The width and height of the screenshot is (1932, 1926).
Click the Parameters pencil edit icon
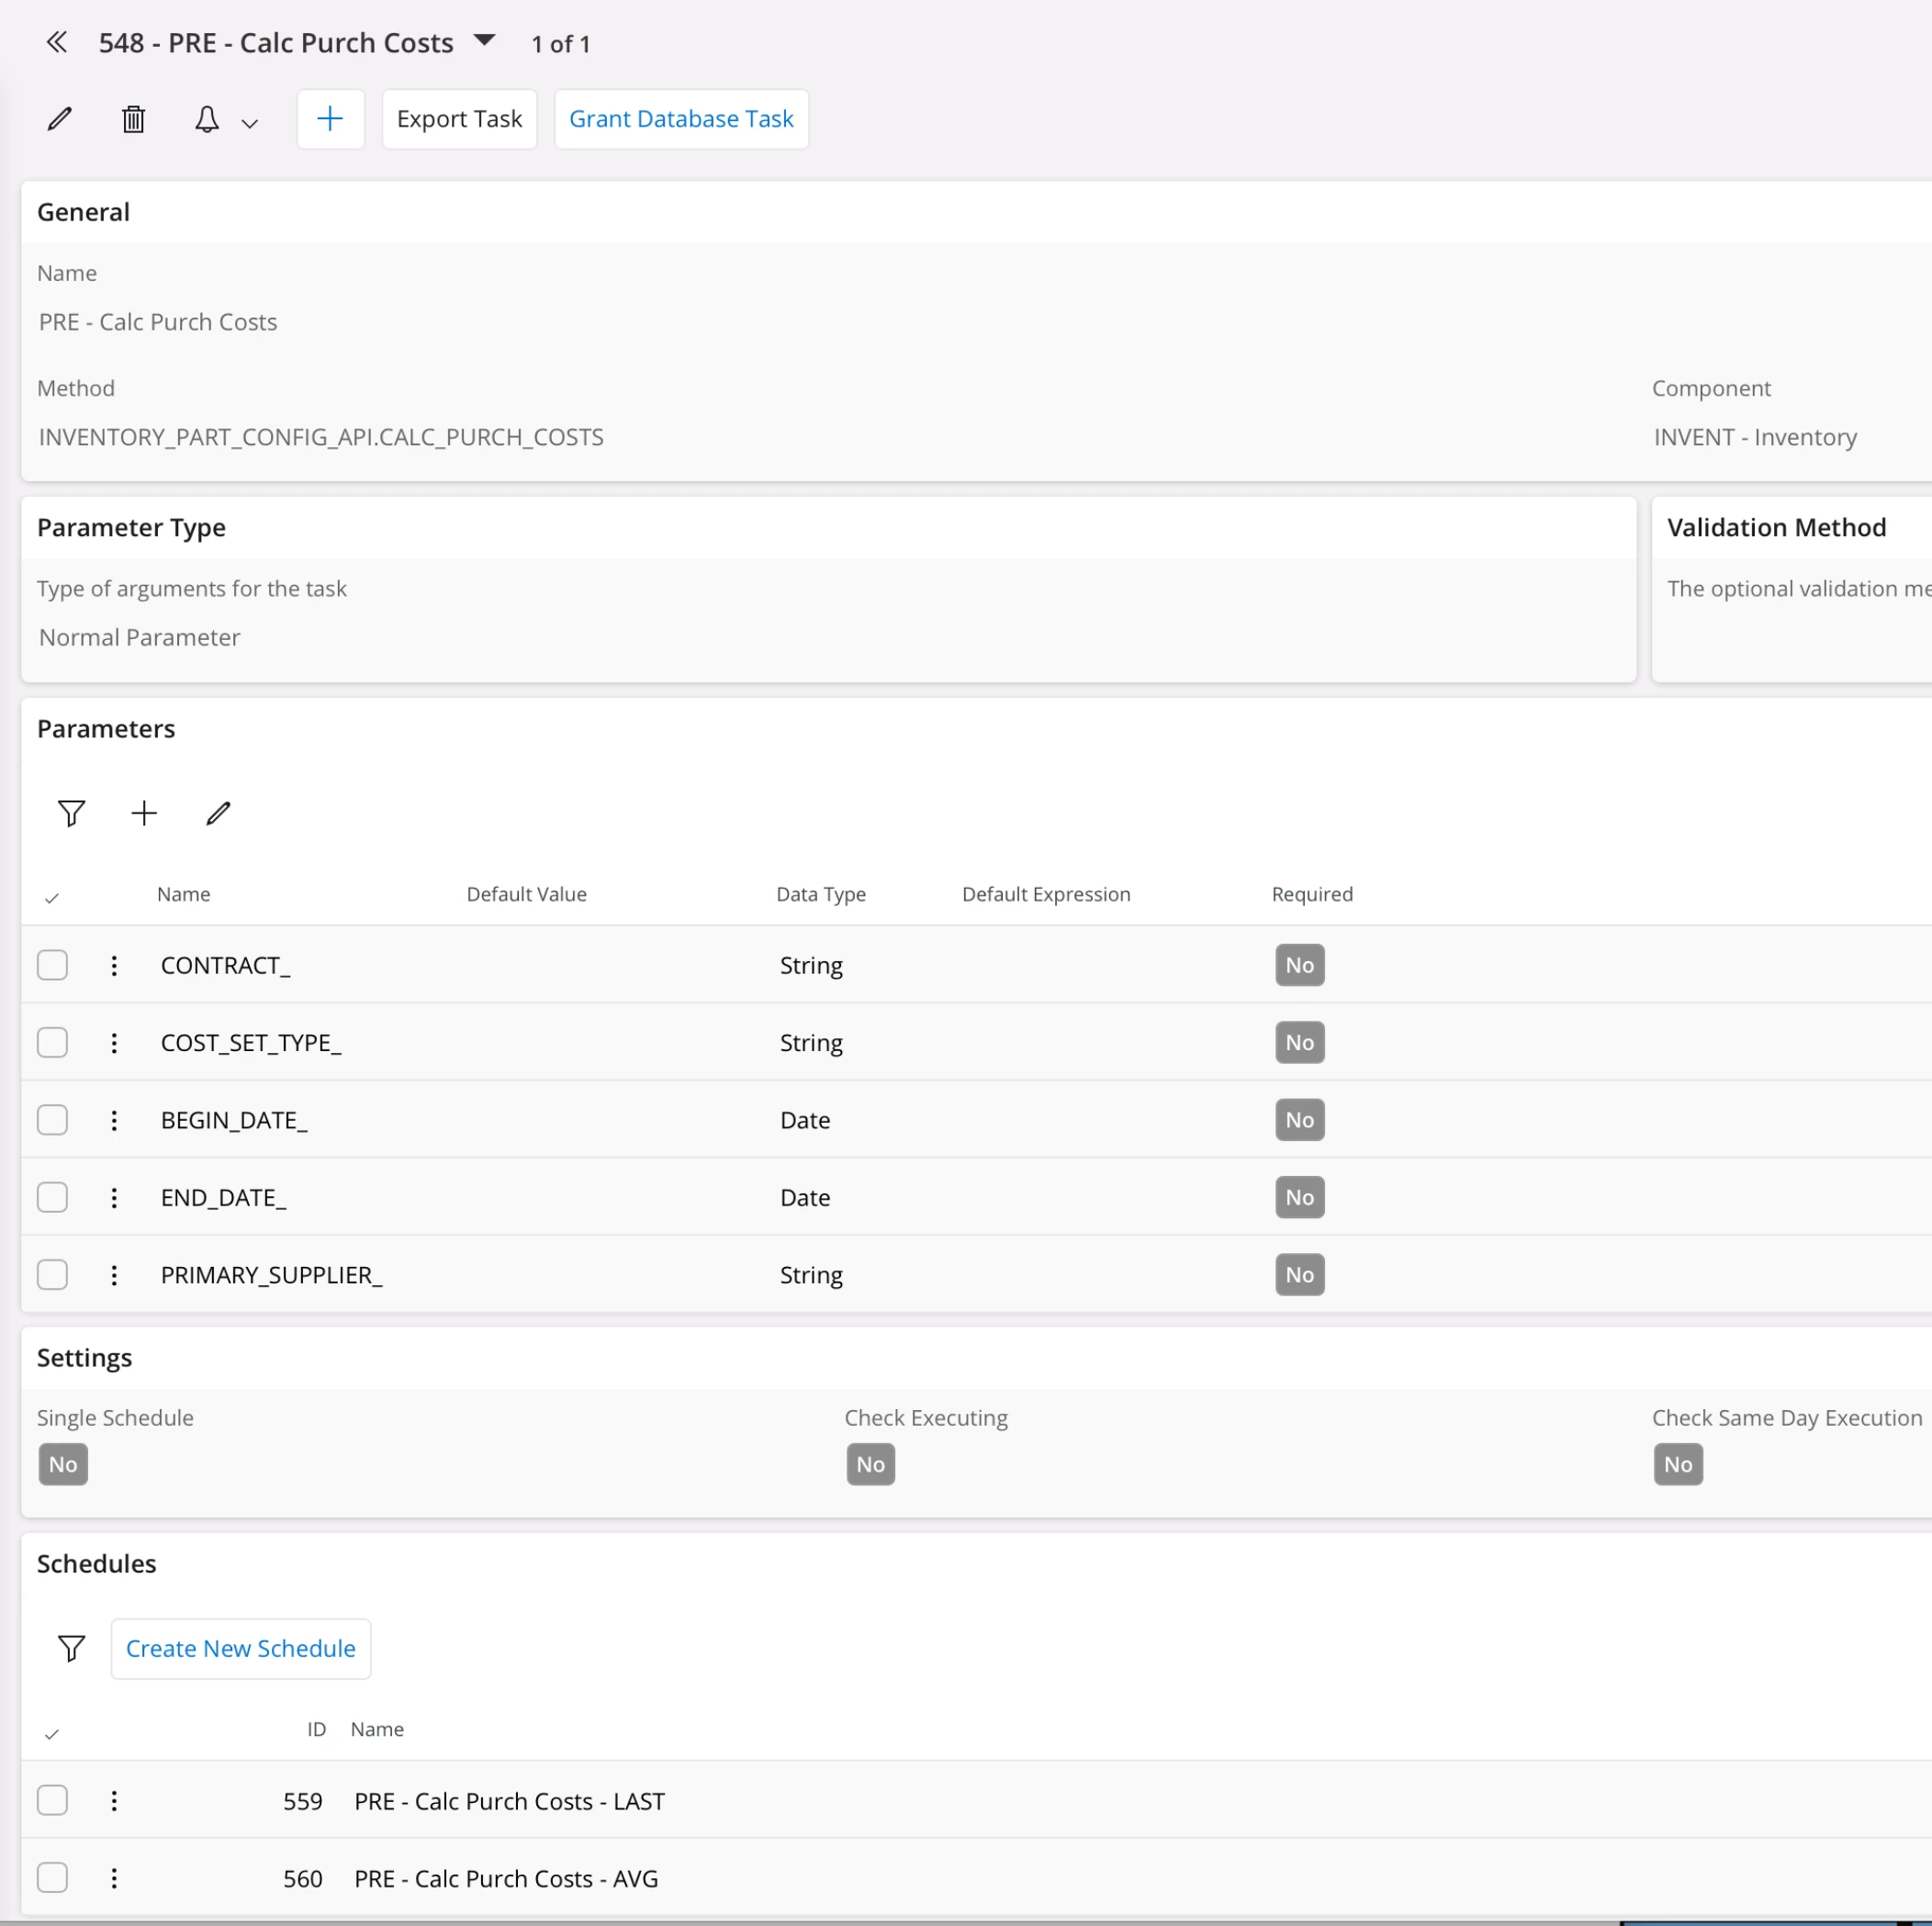[x=218, y=813]
